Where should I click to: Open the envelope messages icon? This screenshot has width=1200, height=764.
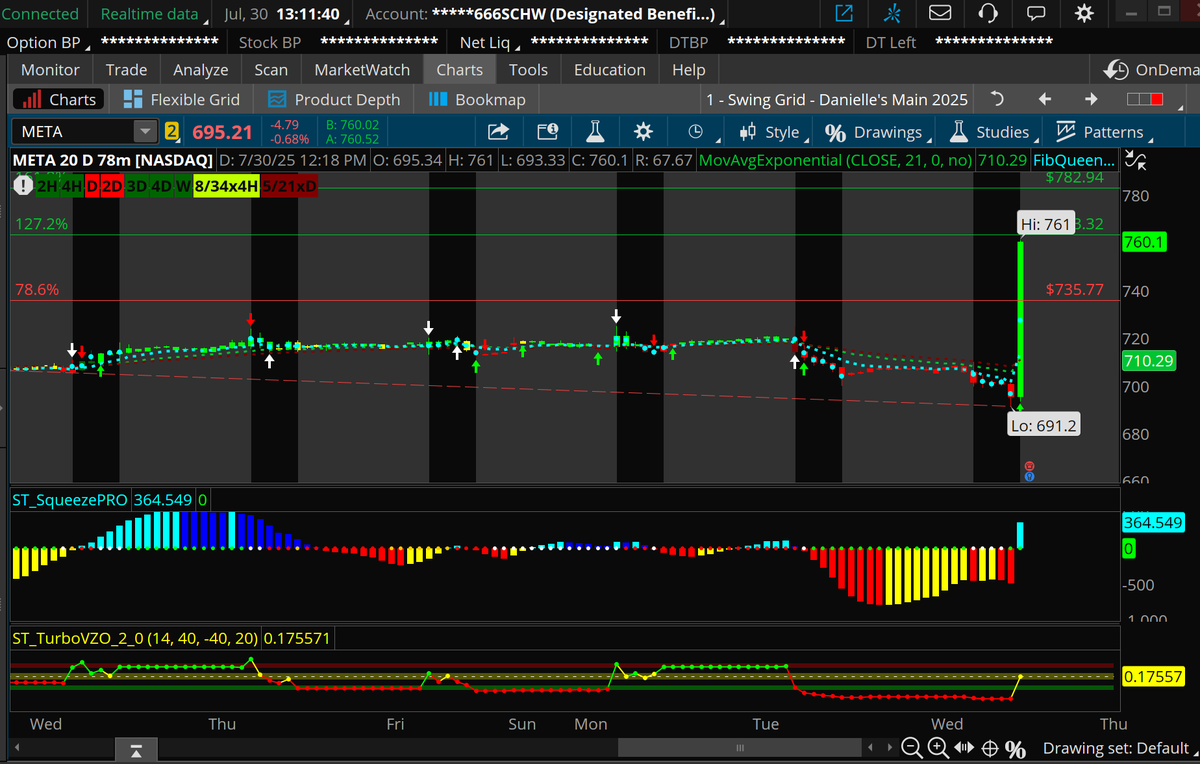[x=939, y=14]
